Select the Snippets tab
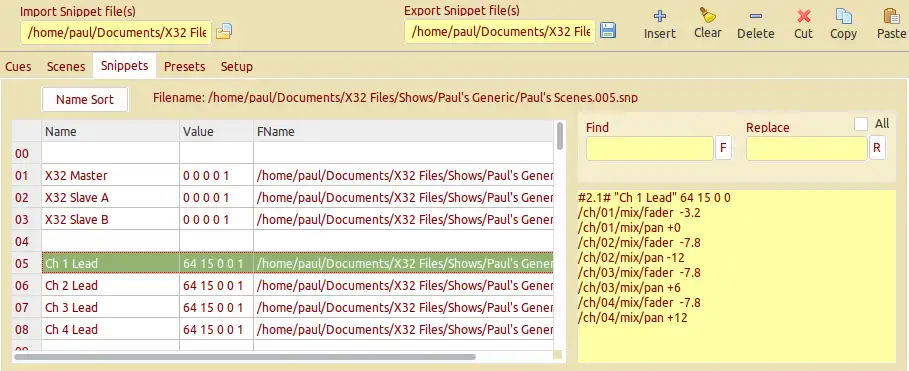 [125, 66]
